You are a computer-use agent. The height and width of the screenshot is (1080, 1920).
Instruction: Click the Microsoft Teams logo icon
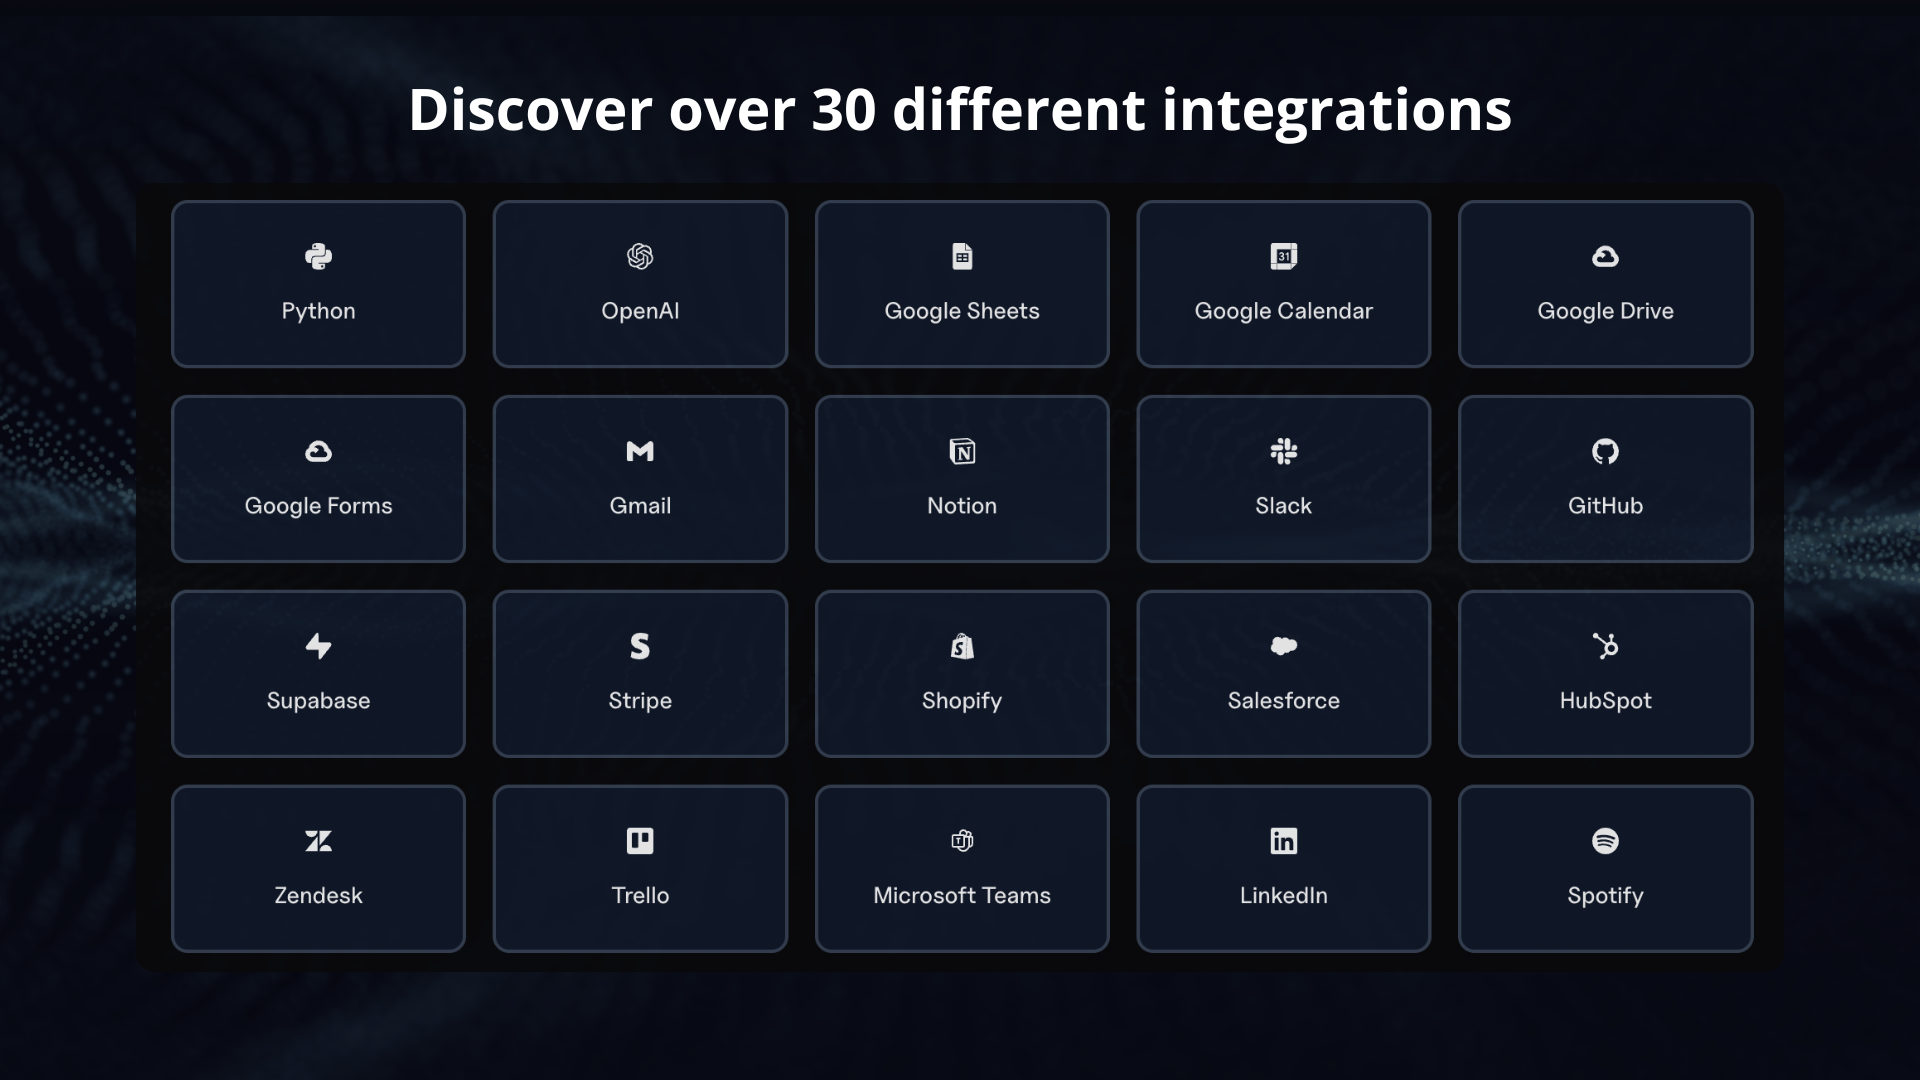pyautogui.click(x=962, y=841)
